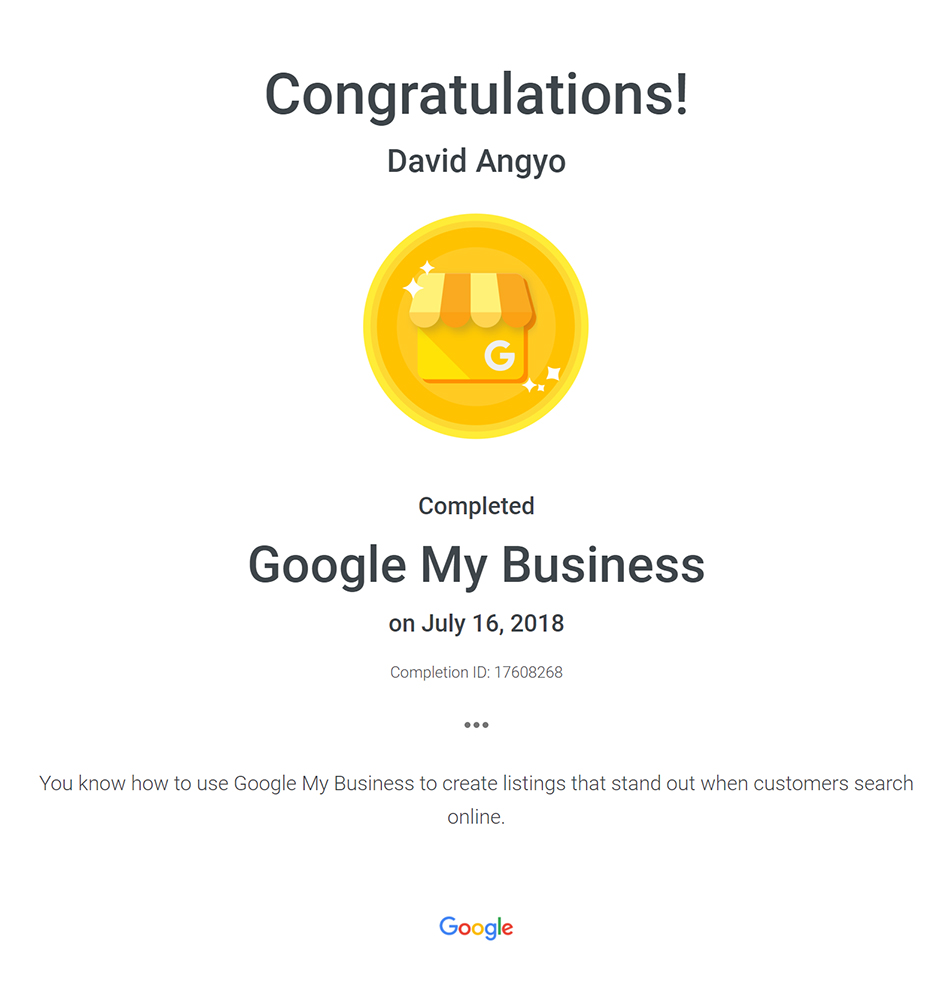950x1000 pixels.
Task: Click the description sentence about listings
Action: tap(476, 800)
